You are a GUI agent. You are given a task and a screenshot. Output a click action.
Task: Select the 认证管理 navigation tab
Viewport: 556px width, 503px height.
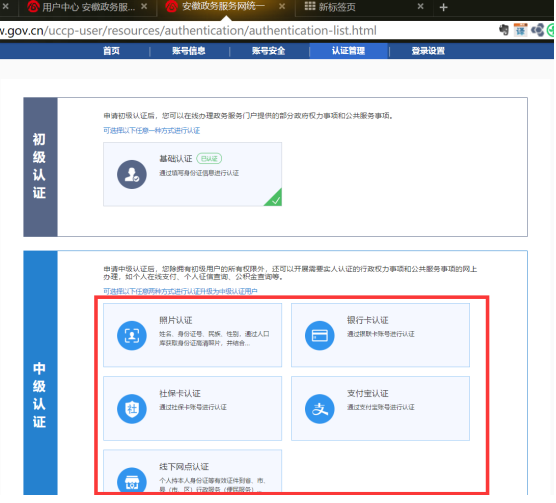click(x=349, y=51)
